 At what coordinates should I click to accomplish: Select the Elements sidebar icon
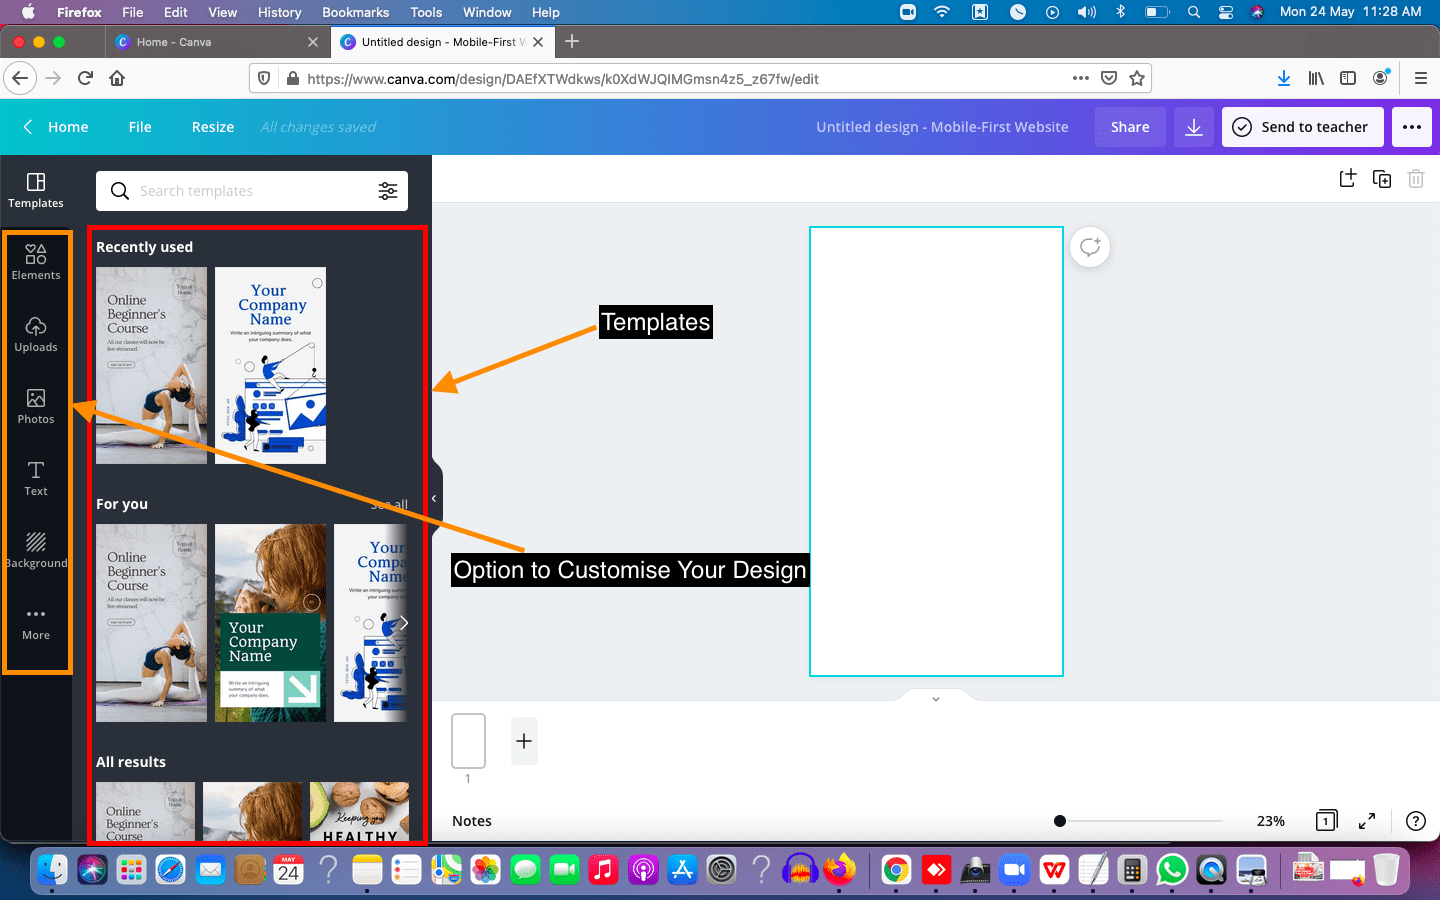[x=36, y=262]
